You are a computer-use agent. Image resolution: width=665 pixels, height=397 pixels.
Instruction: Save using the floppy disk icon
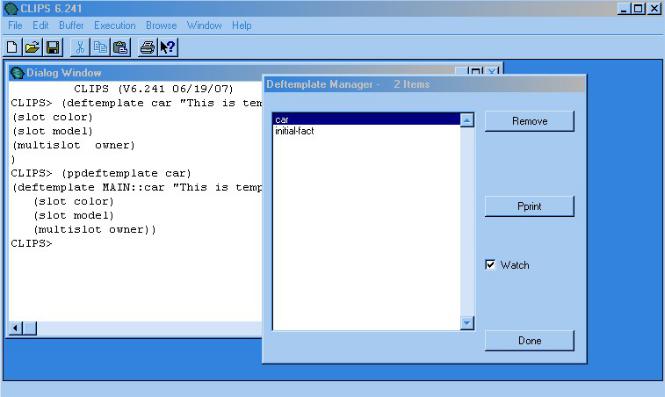click(53, 47)
